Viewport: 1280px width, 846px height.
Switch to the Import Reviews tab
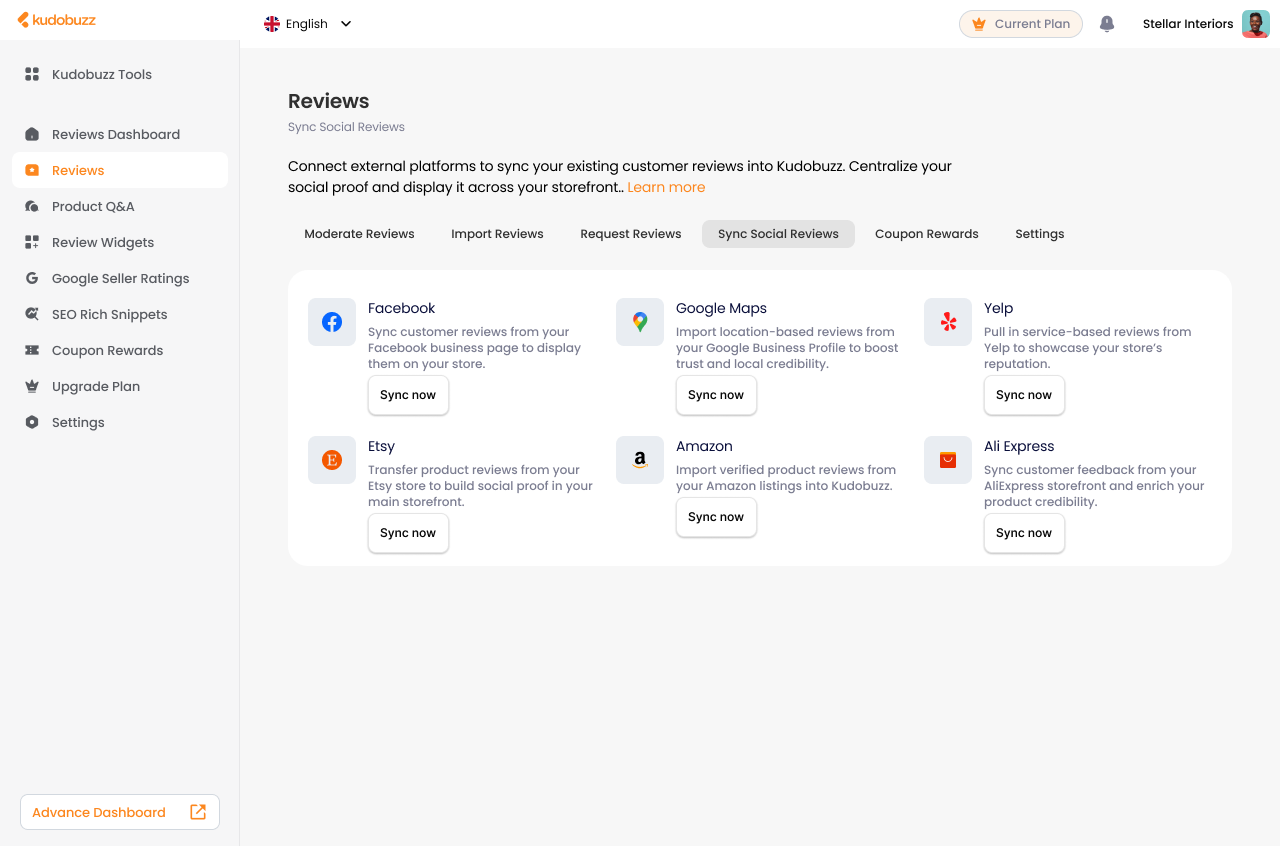[497, 234]
